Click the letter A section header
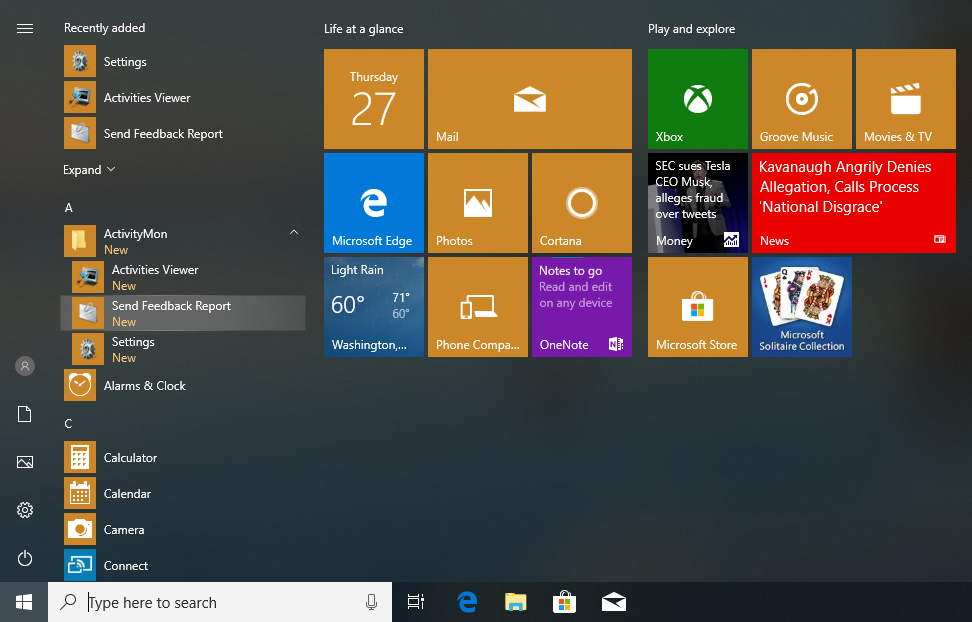The width and height of the screenshot is (972, 622). [x=68, y=208]
